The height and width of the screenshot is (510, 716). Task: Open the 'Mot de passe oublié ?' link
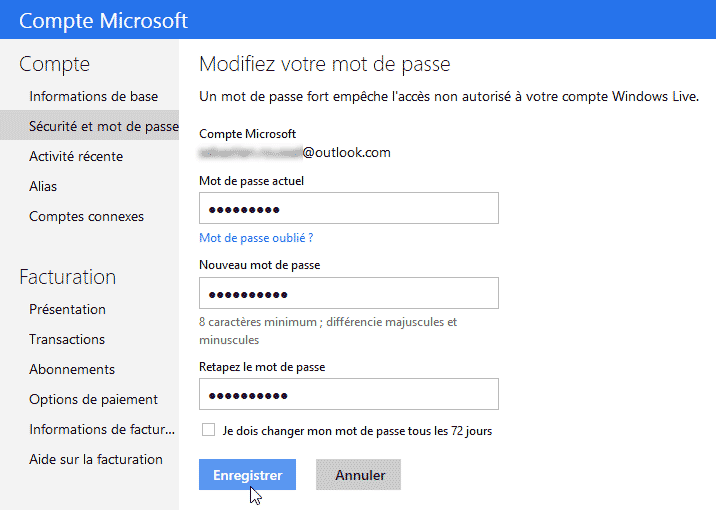click(x=256, y=238)
